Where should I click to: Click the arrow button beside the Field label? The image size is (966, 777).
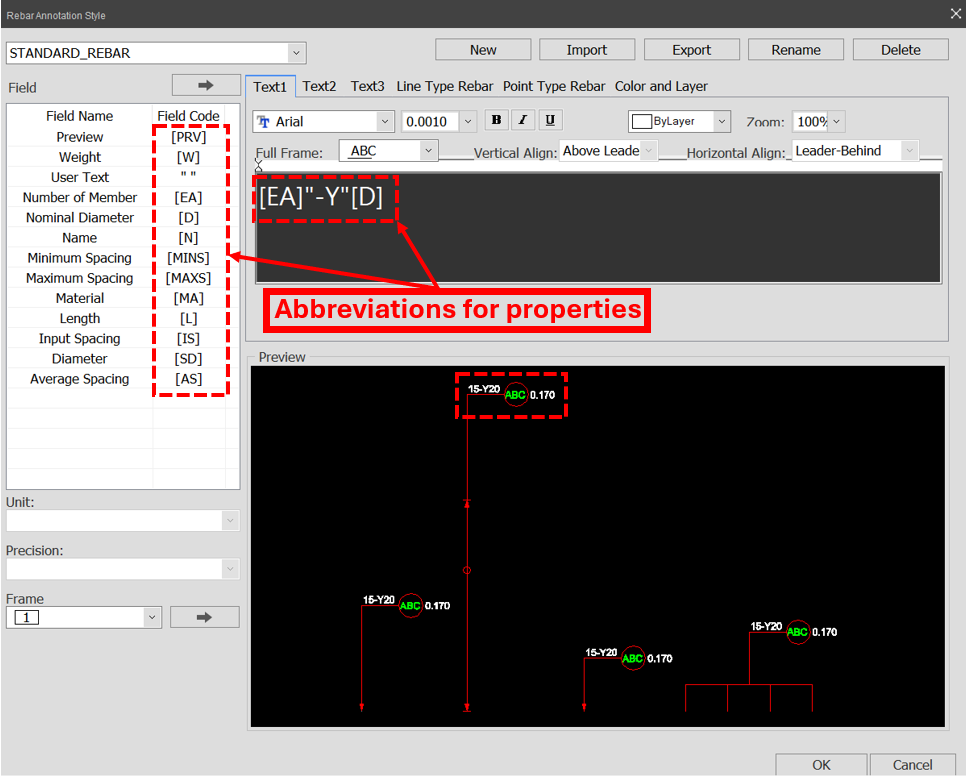tap(206, 86)
